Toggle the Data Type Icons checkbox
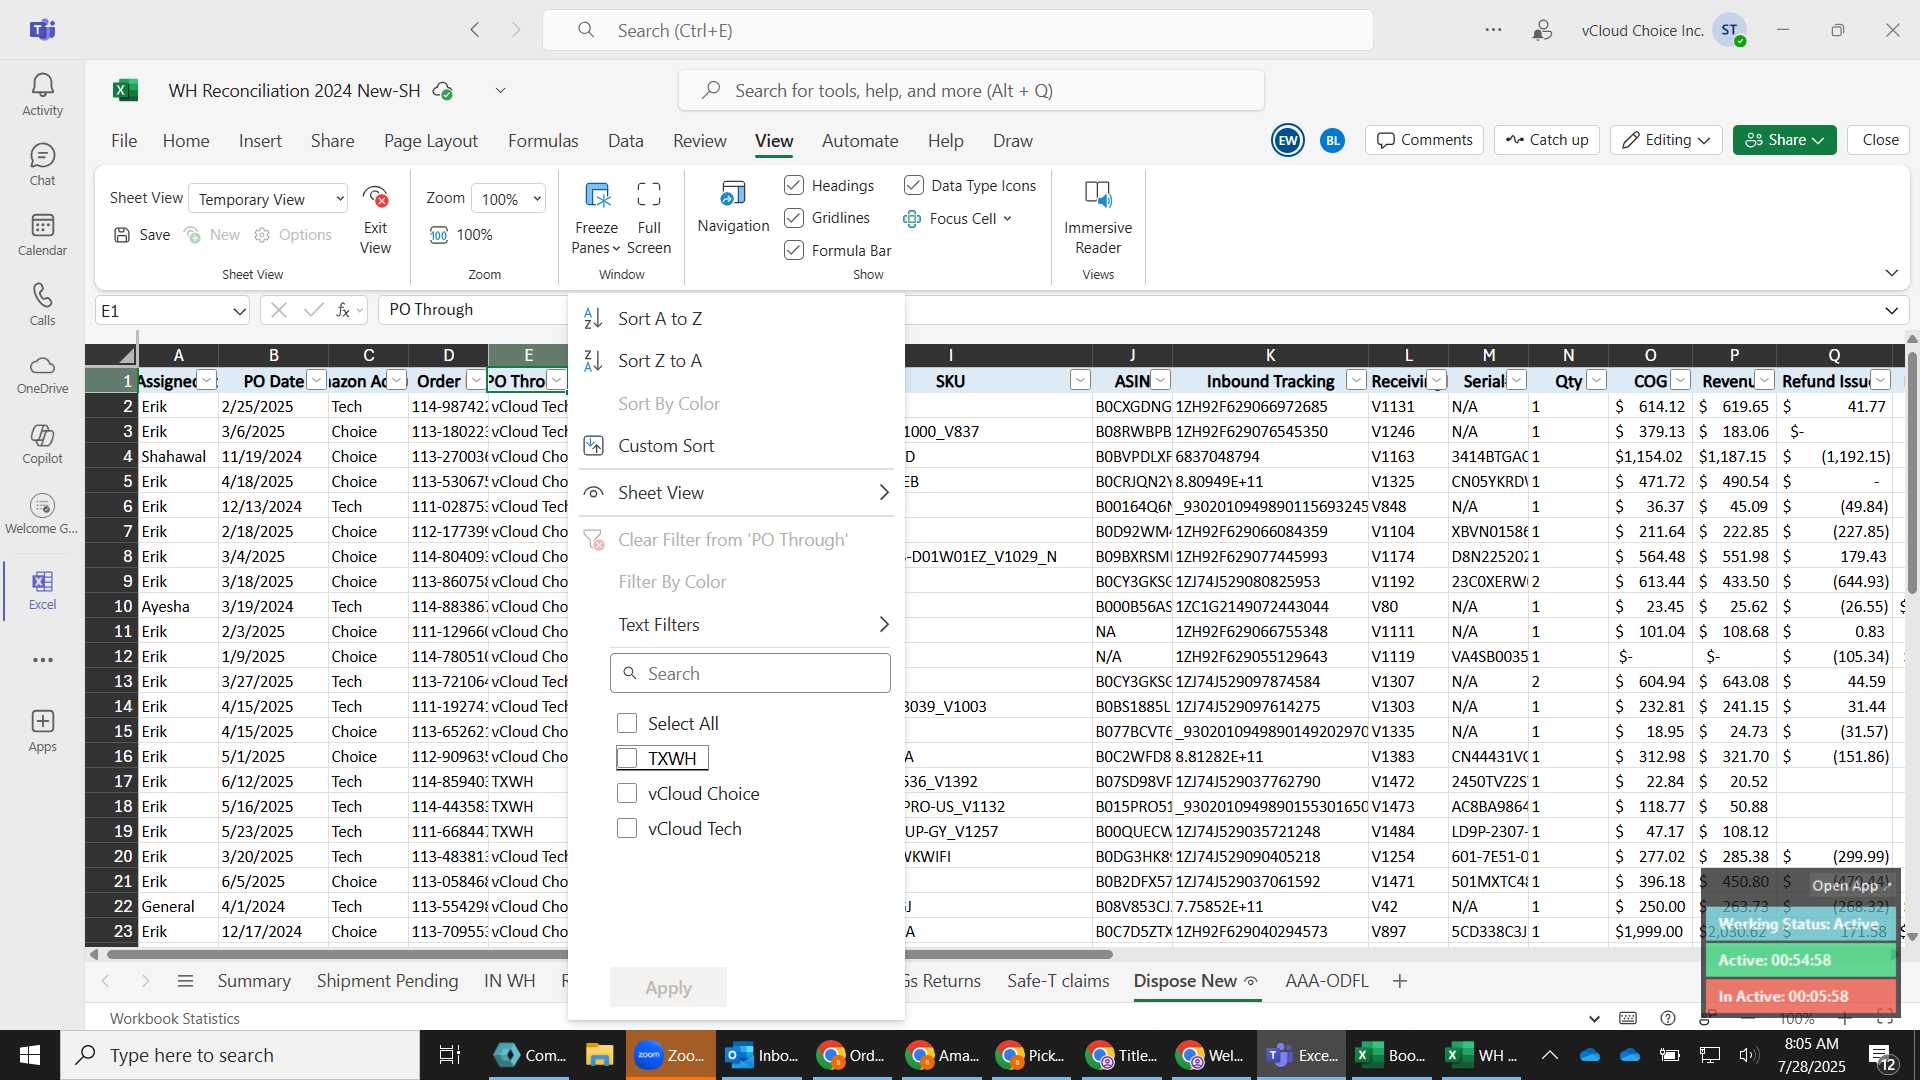The image size is (1920, 1080). point(914,185)
